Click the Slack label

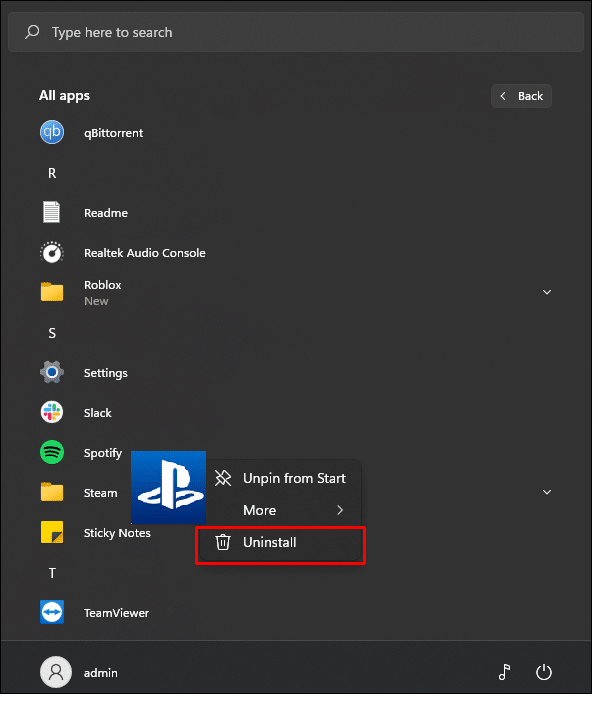[x=98, y=415]
